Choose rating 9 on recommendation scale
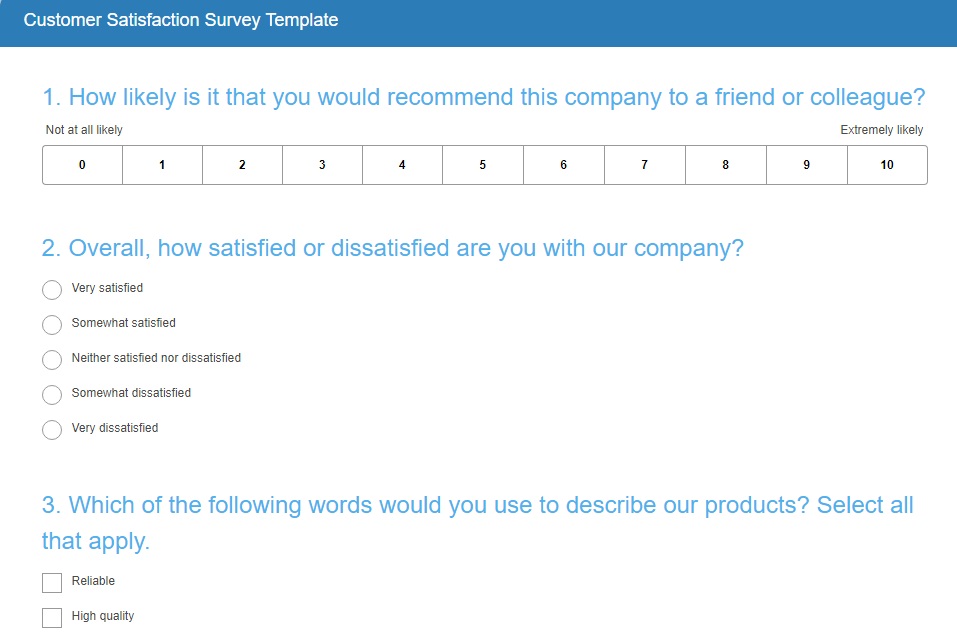This screenshot has width=957, height=633. (807, 165)
